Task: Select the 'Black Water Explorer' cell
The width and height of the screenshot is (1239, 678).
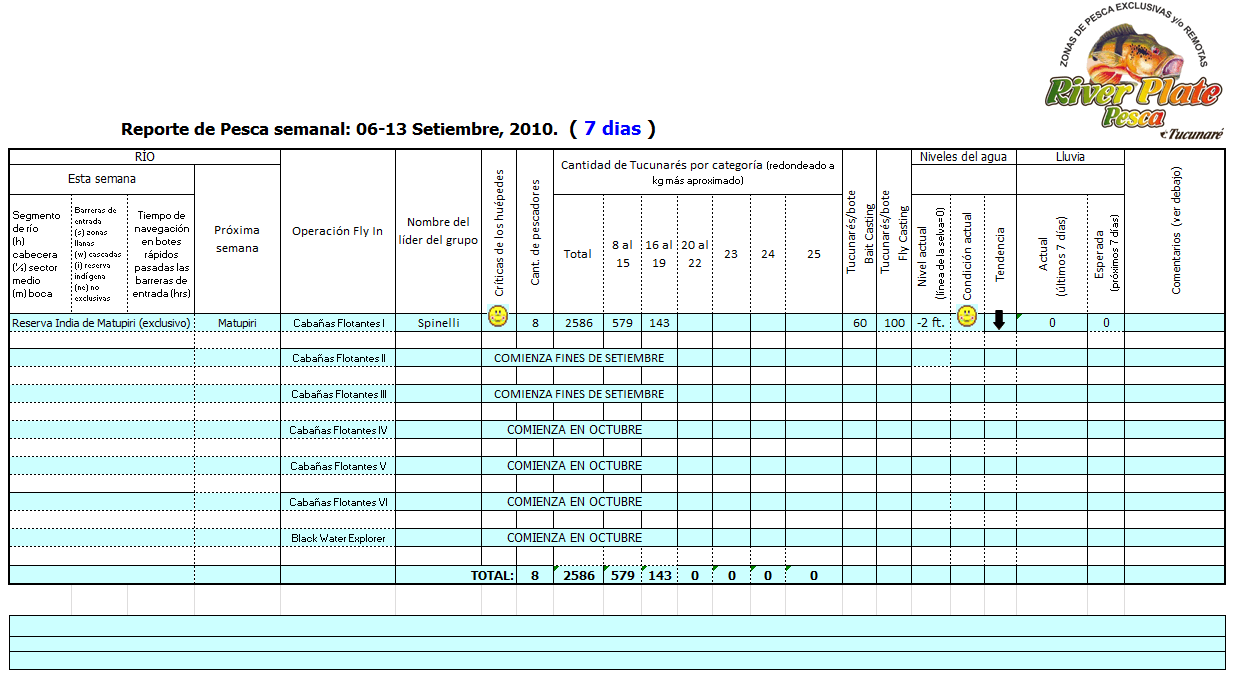Action: pos(338,538)
